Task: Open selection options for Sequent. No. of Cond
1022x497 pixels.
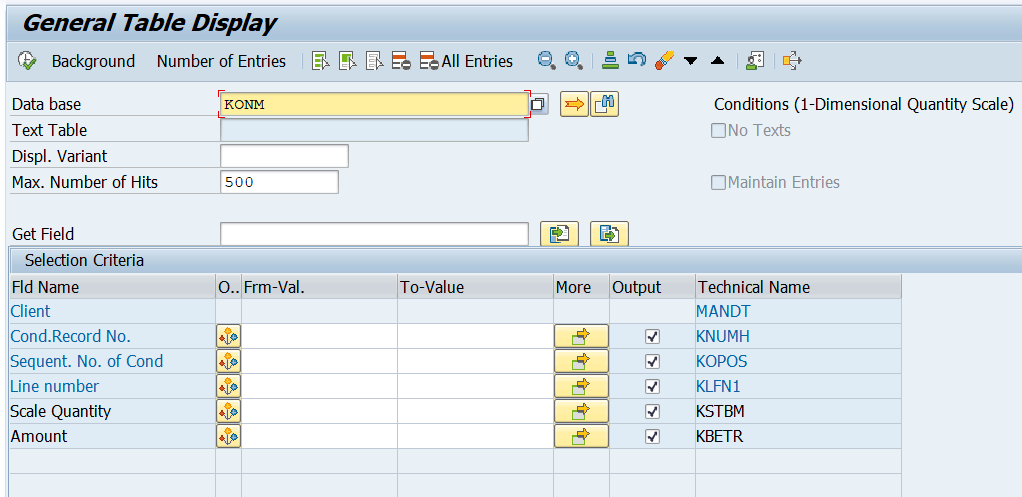Action: [228, 362]
